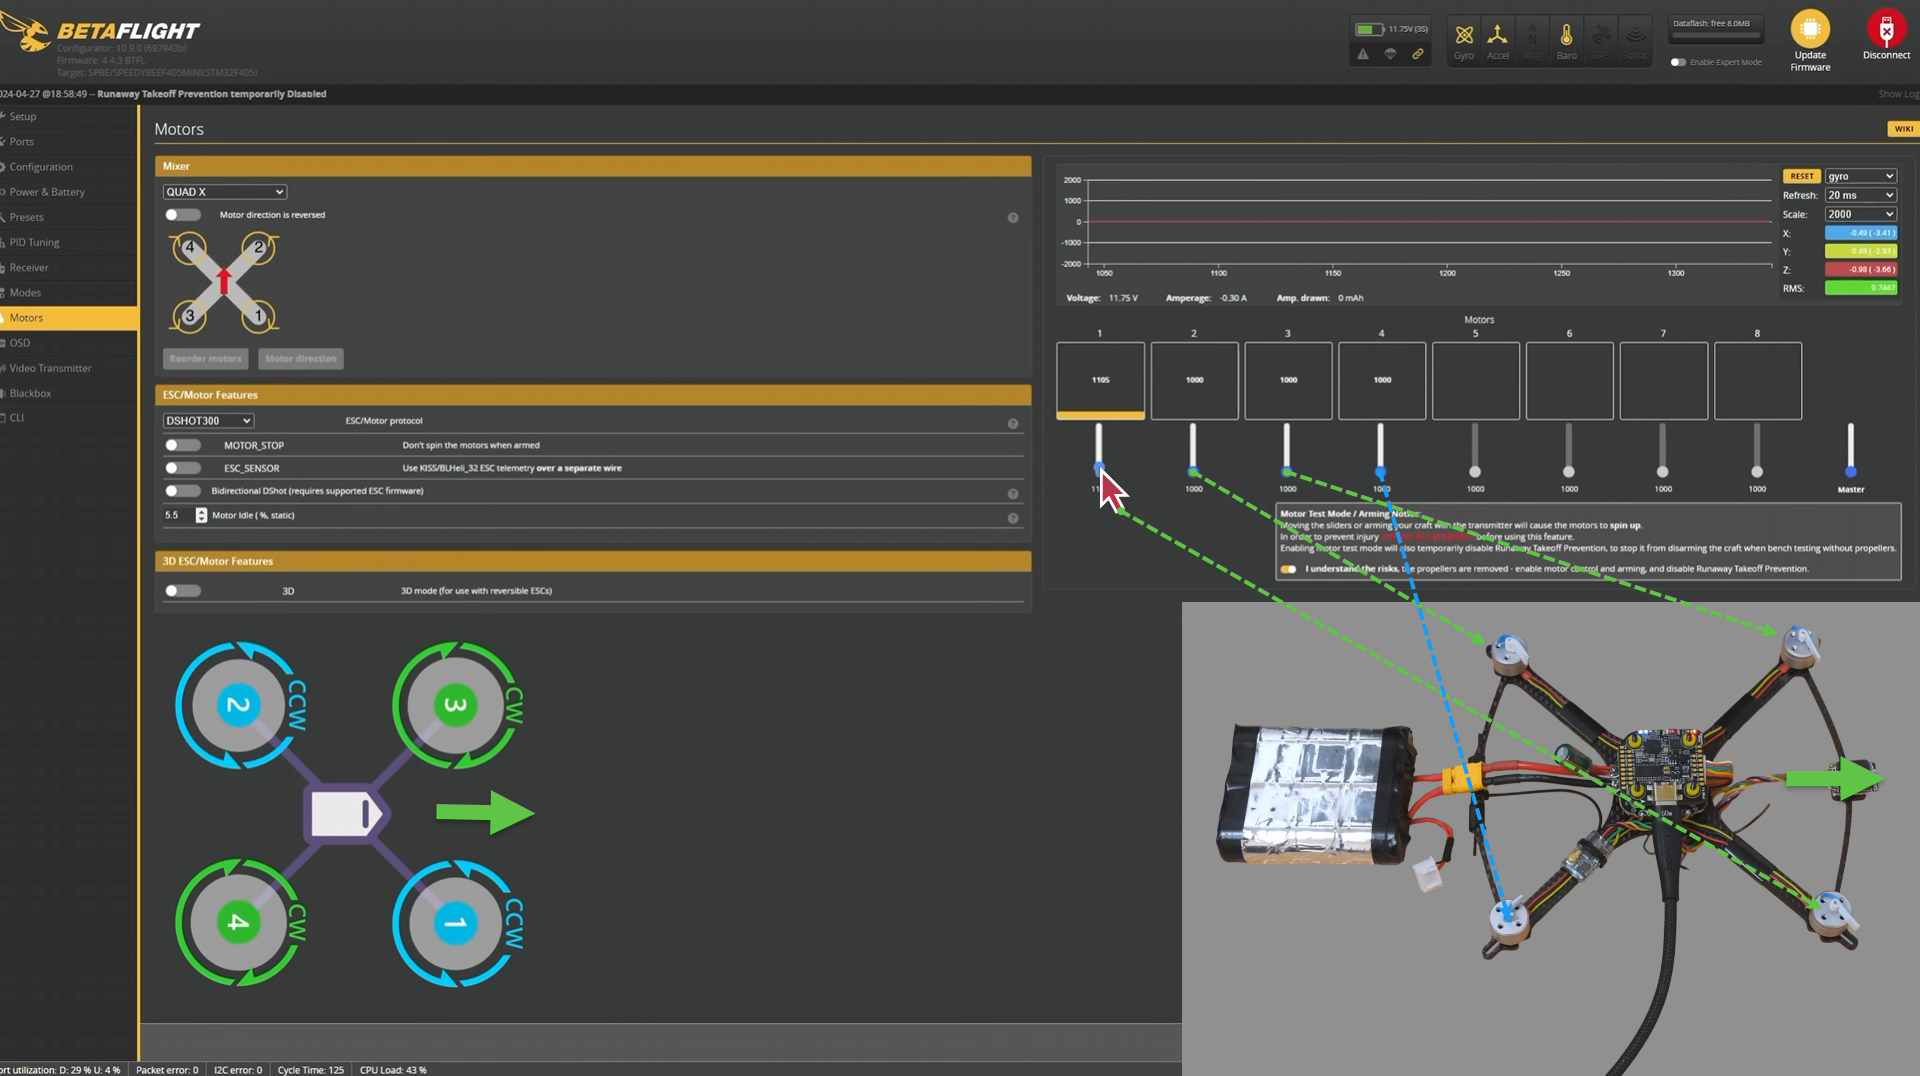Click the motor 4 slider handle
Image resolution: width=1920 pixels, height=1076 pixels.
[x=1381, y=471]
